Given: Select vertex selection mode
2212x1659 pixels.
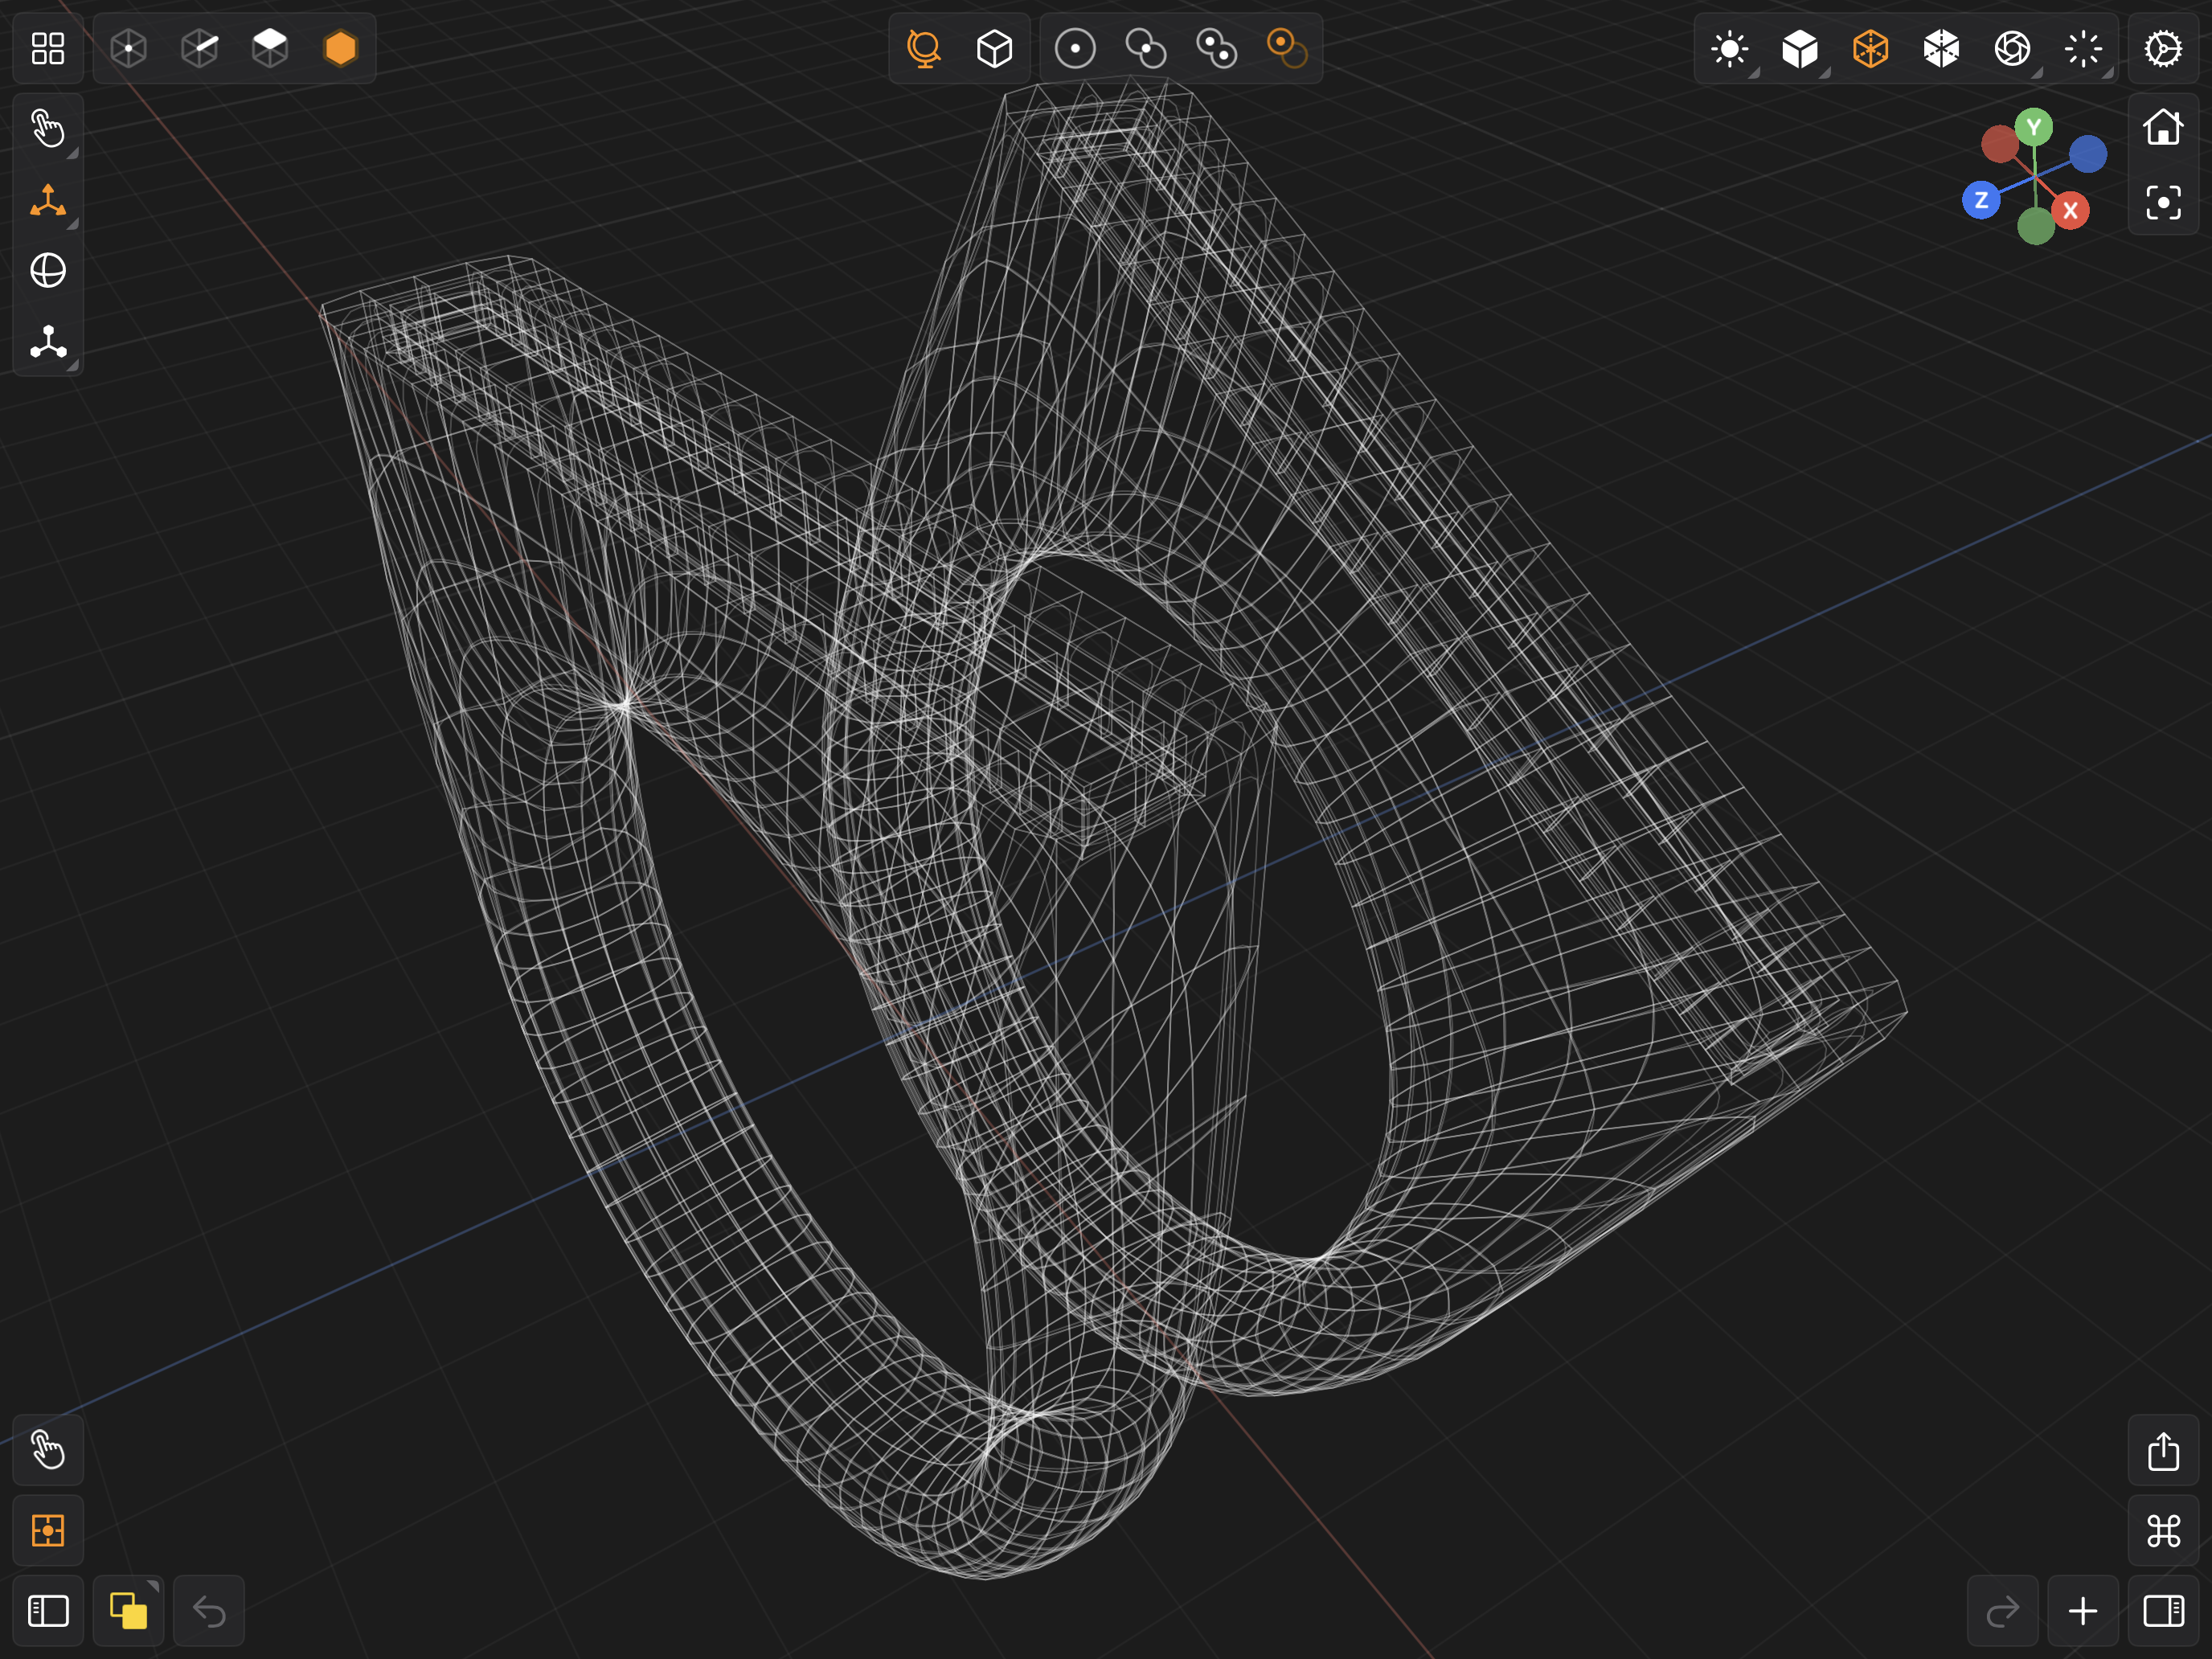Looking at the screenshot, I should pyautogui.click(x=129, y=48).
